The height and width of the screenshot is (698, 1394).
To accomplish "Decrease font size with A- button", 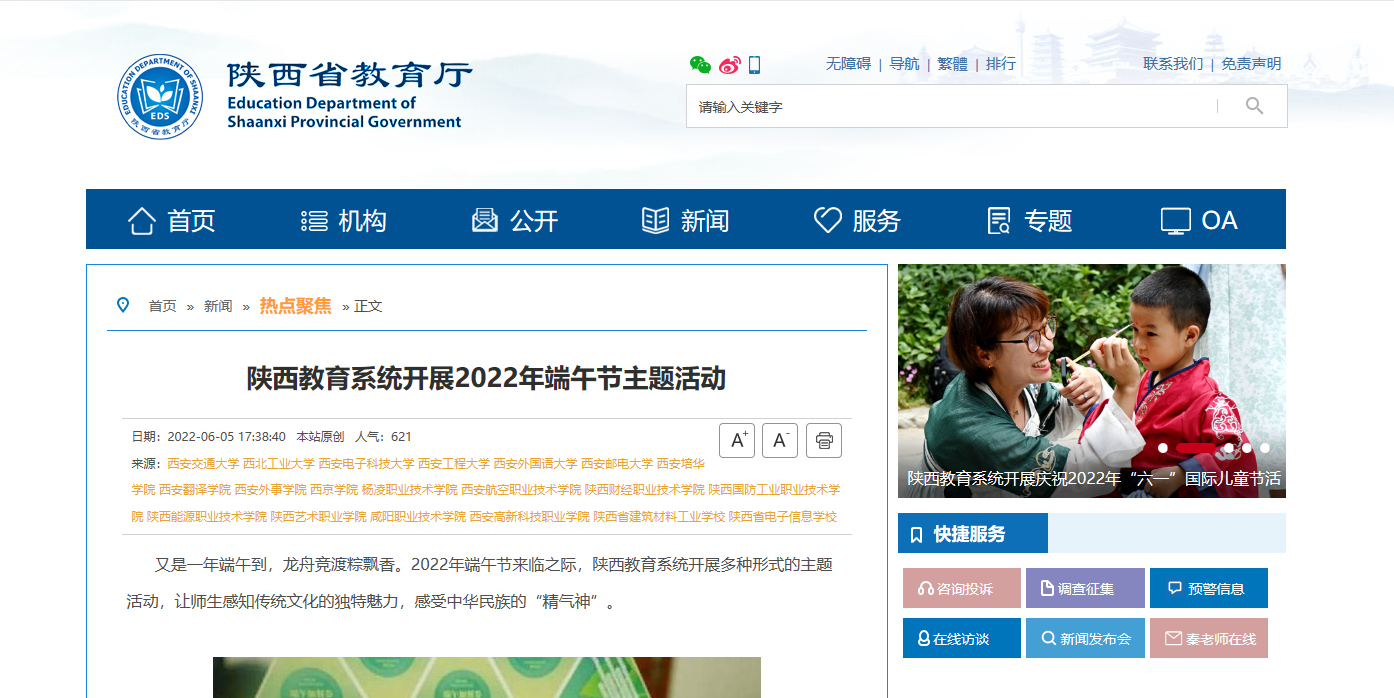I will click(x=780, y=440).
